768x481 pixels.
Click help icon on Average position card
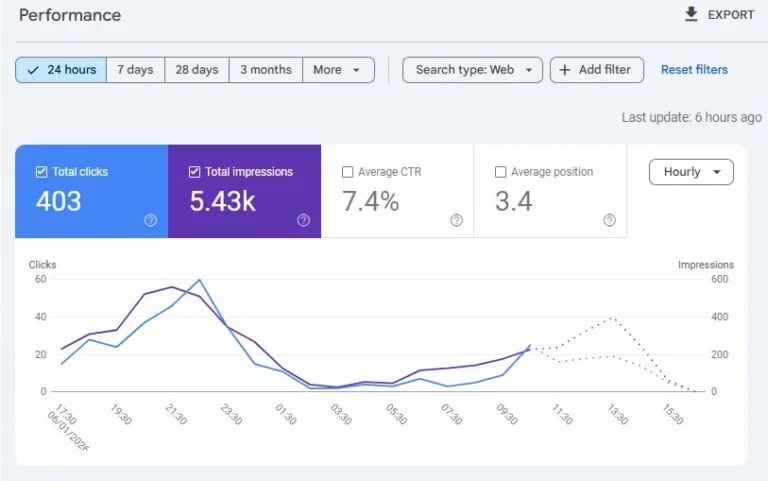(x=609, y=220)
